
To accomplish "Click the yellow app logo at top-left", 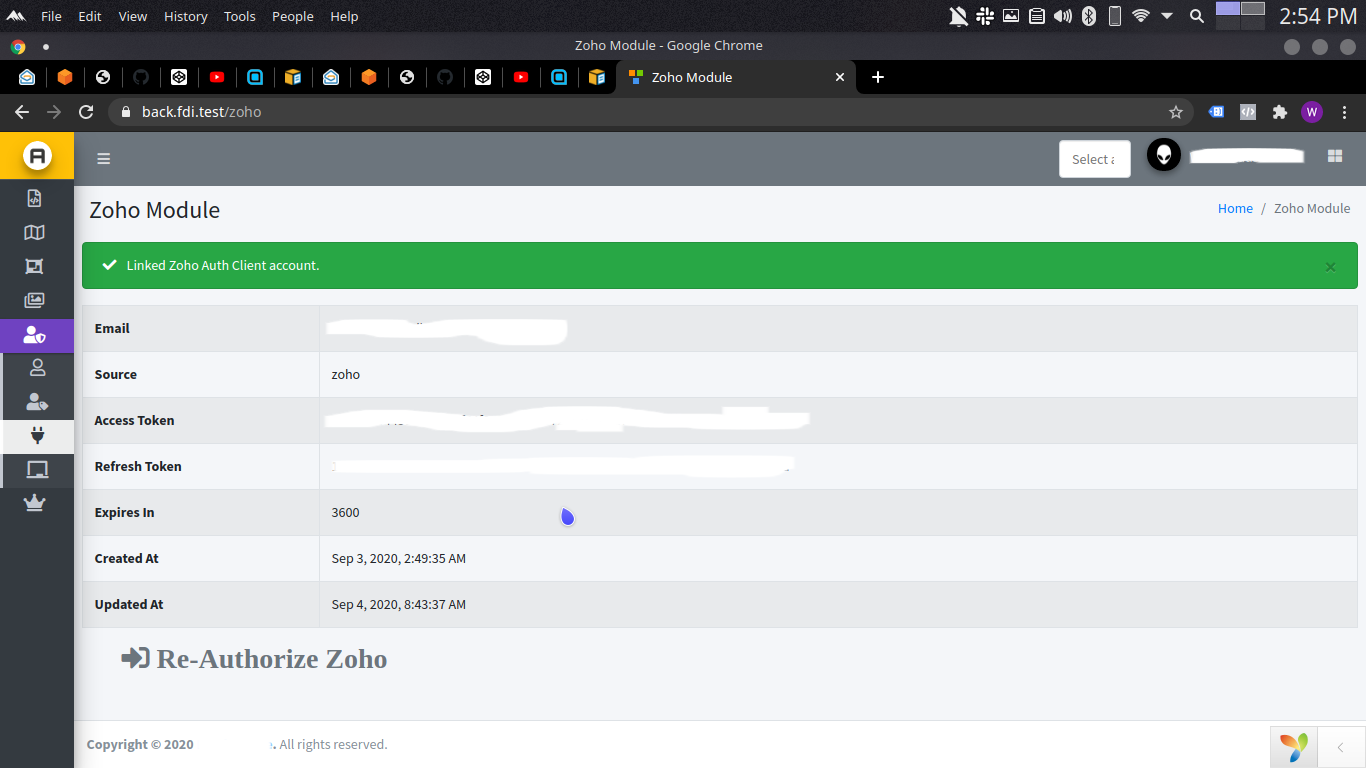I will coord(37,156).
